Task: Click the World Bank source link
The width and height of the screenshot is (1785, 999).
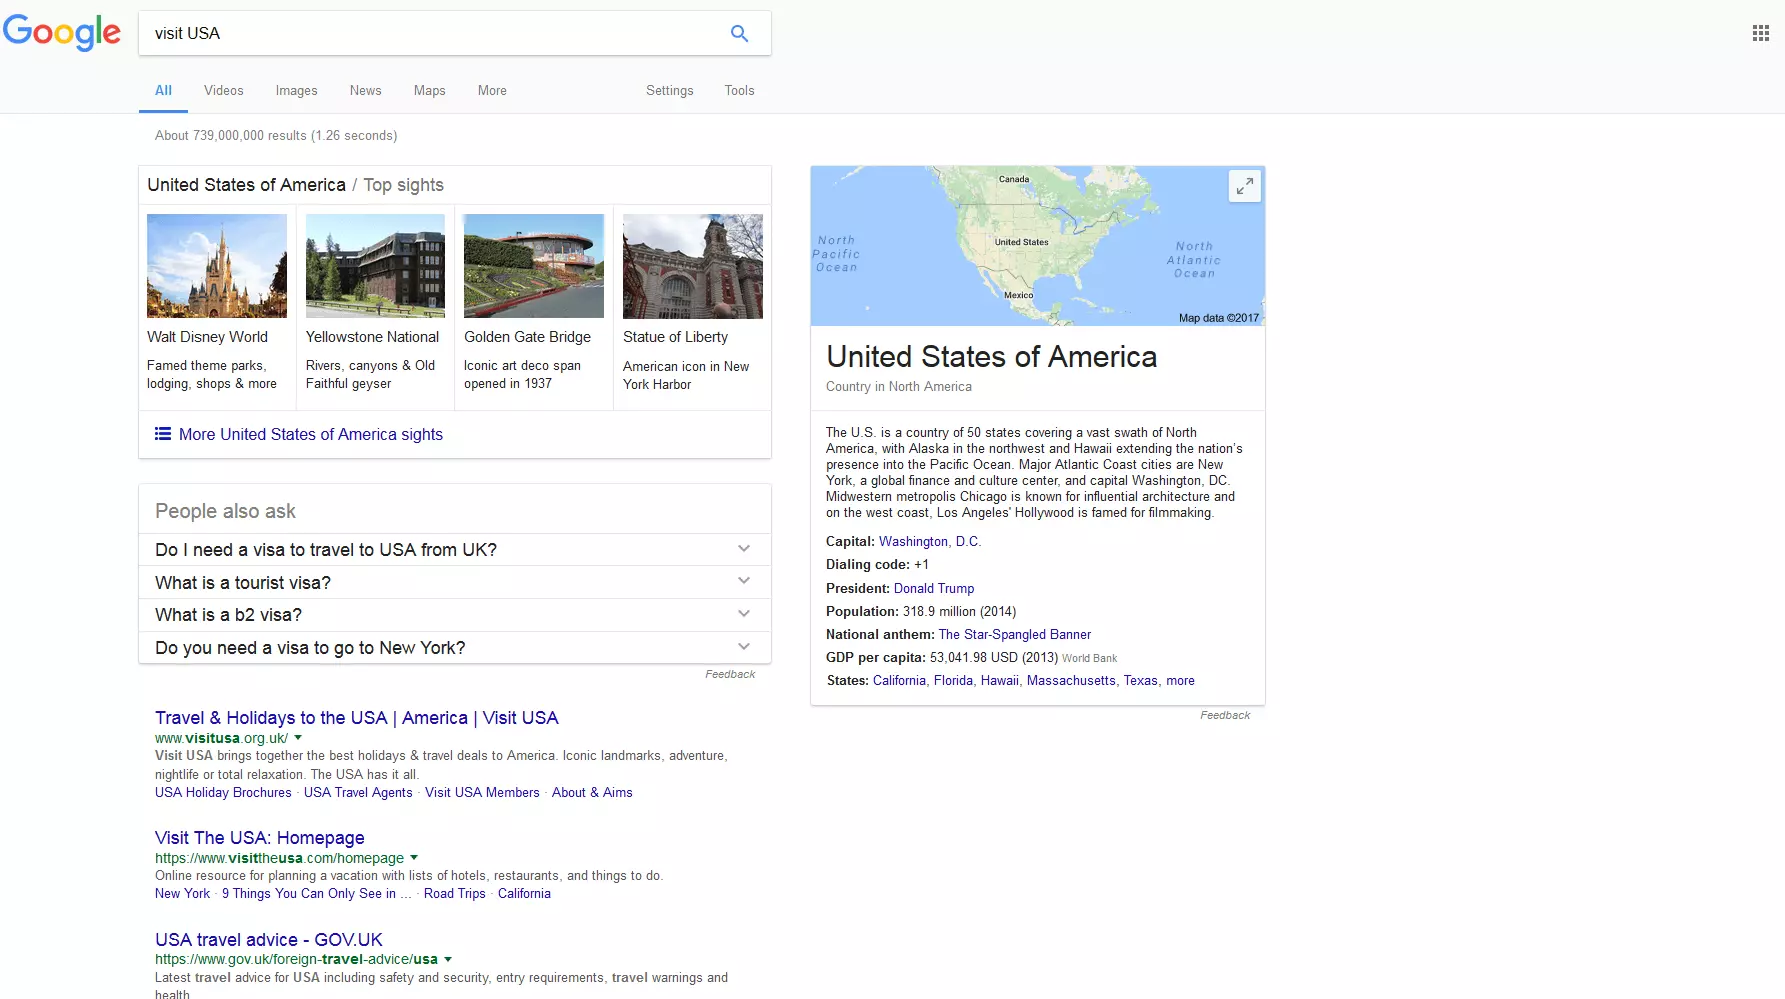Action: 1089,658
